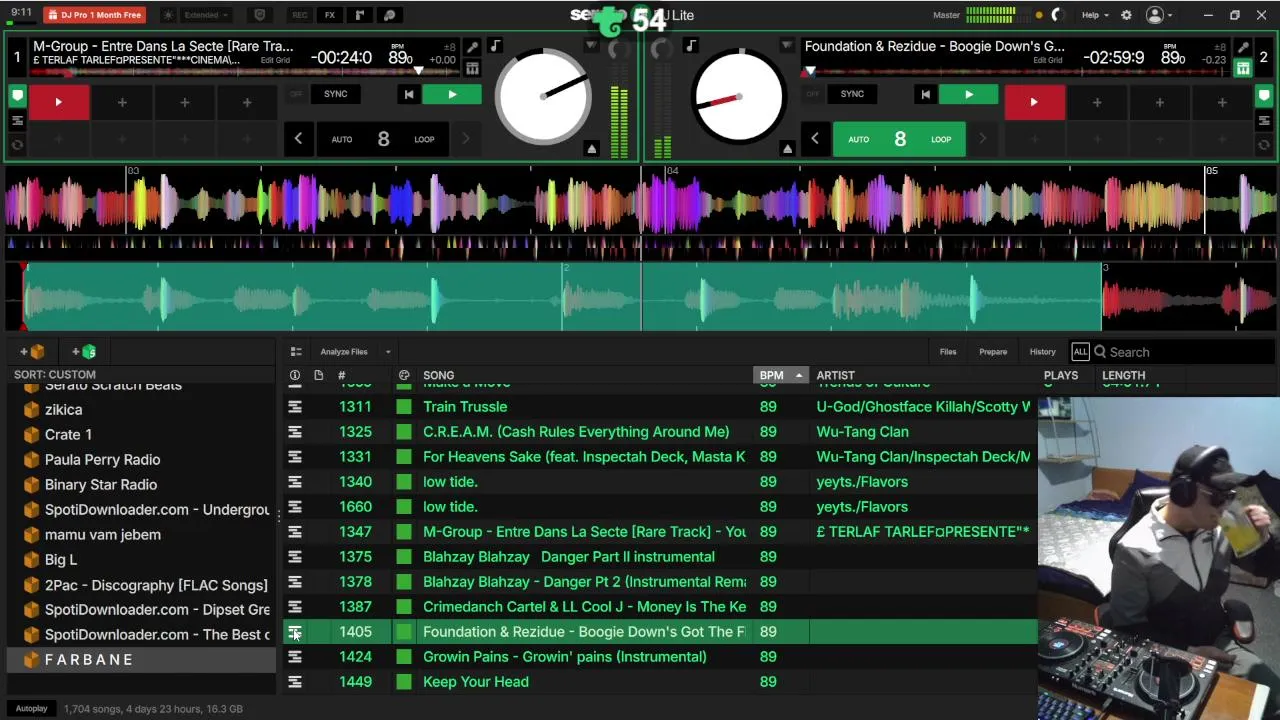1280x720 pixels.
Task: Open the Help menu
Action: (1095, 15)
